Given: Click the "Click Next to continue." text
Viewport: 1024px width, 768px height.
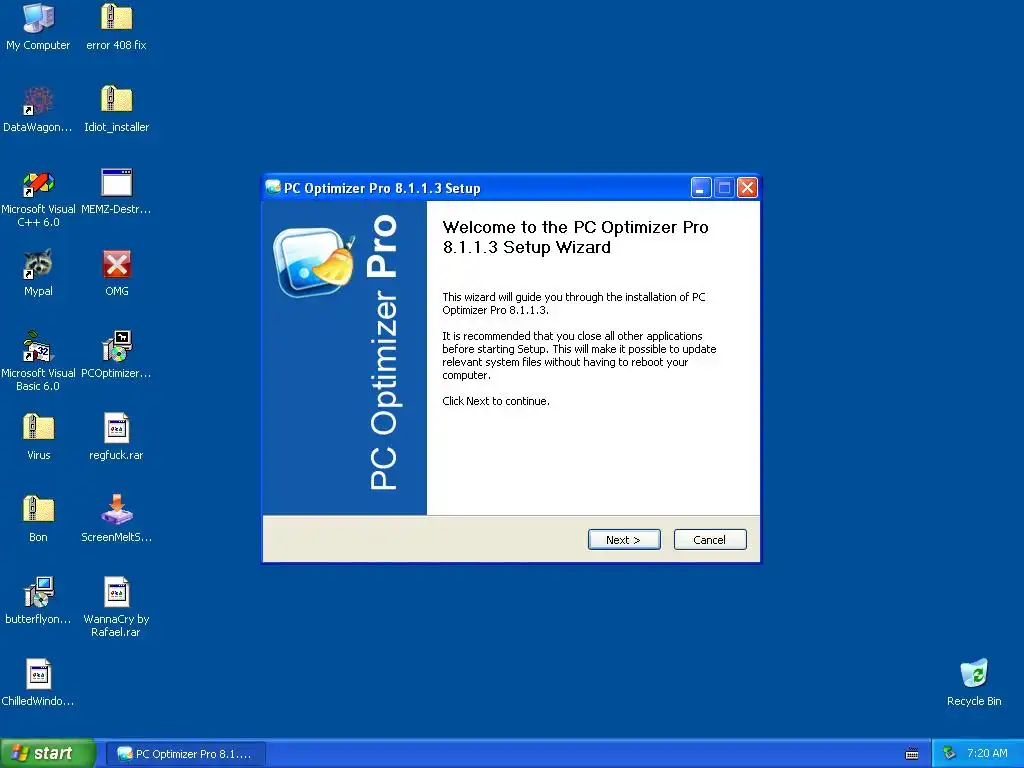Looking at the screenshot, I should (x=496, y=401).
